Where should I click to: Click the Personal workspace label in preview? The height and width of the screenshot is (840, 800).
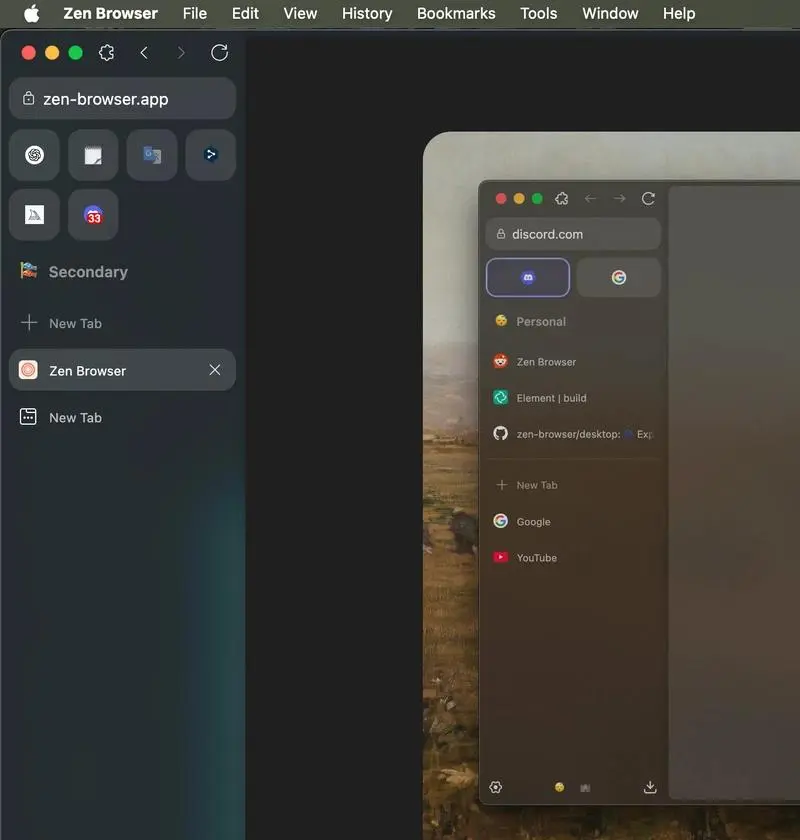541,321
